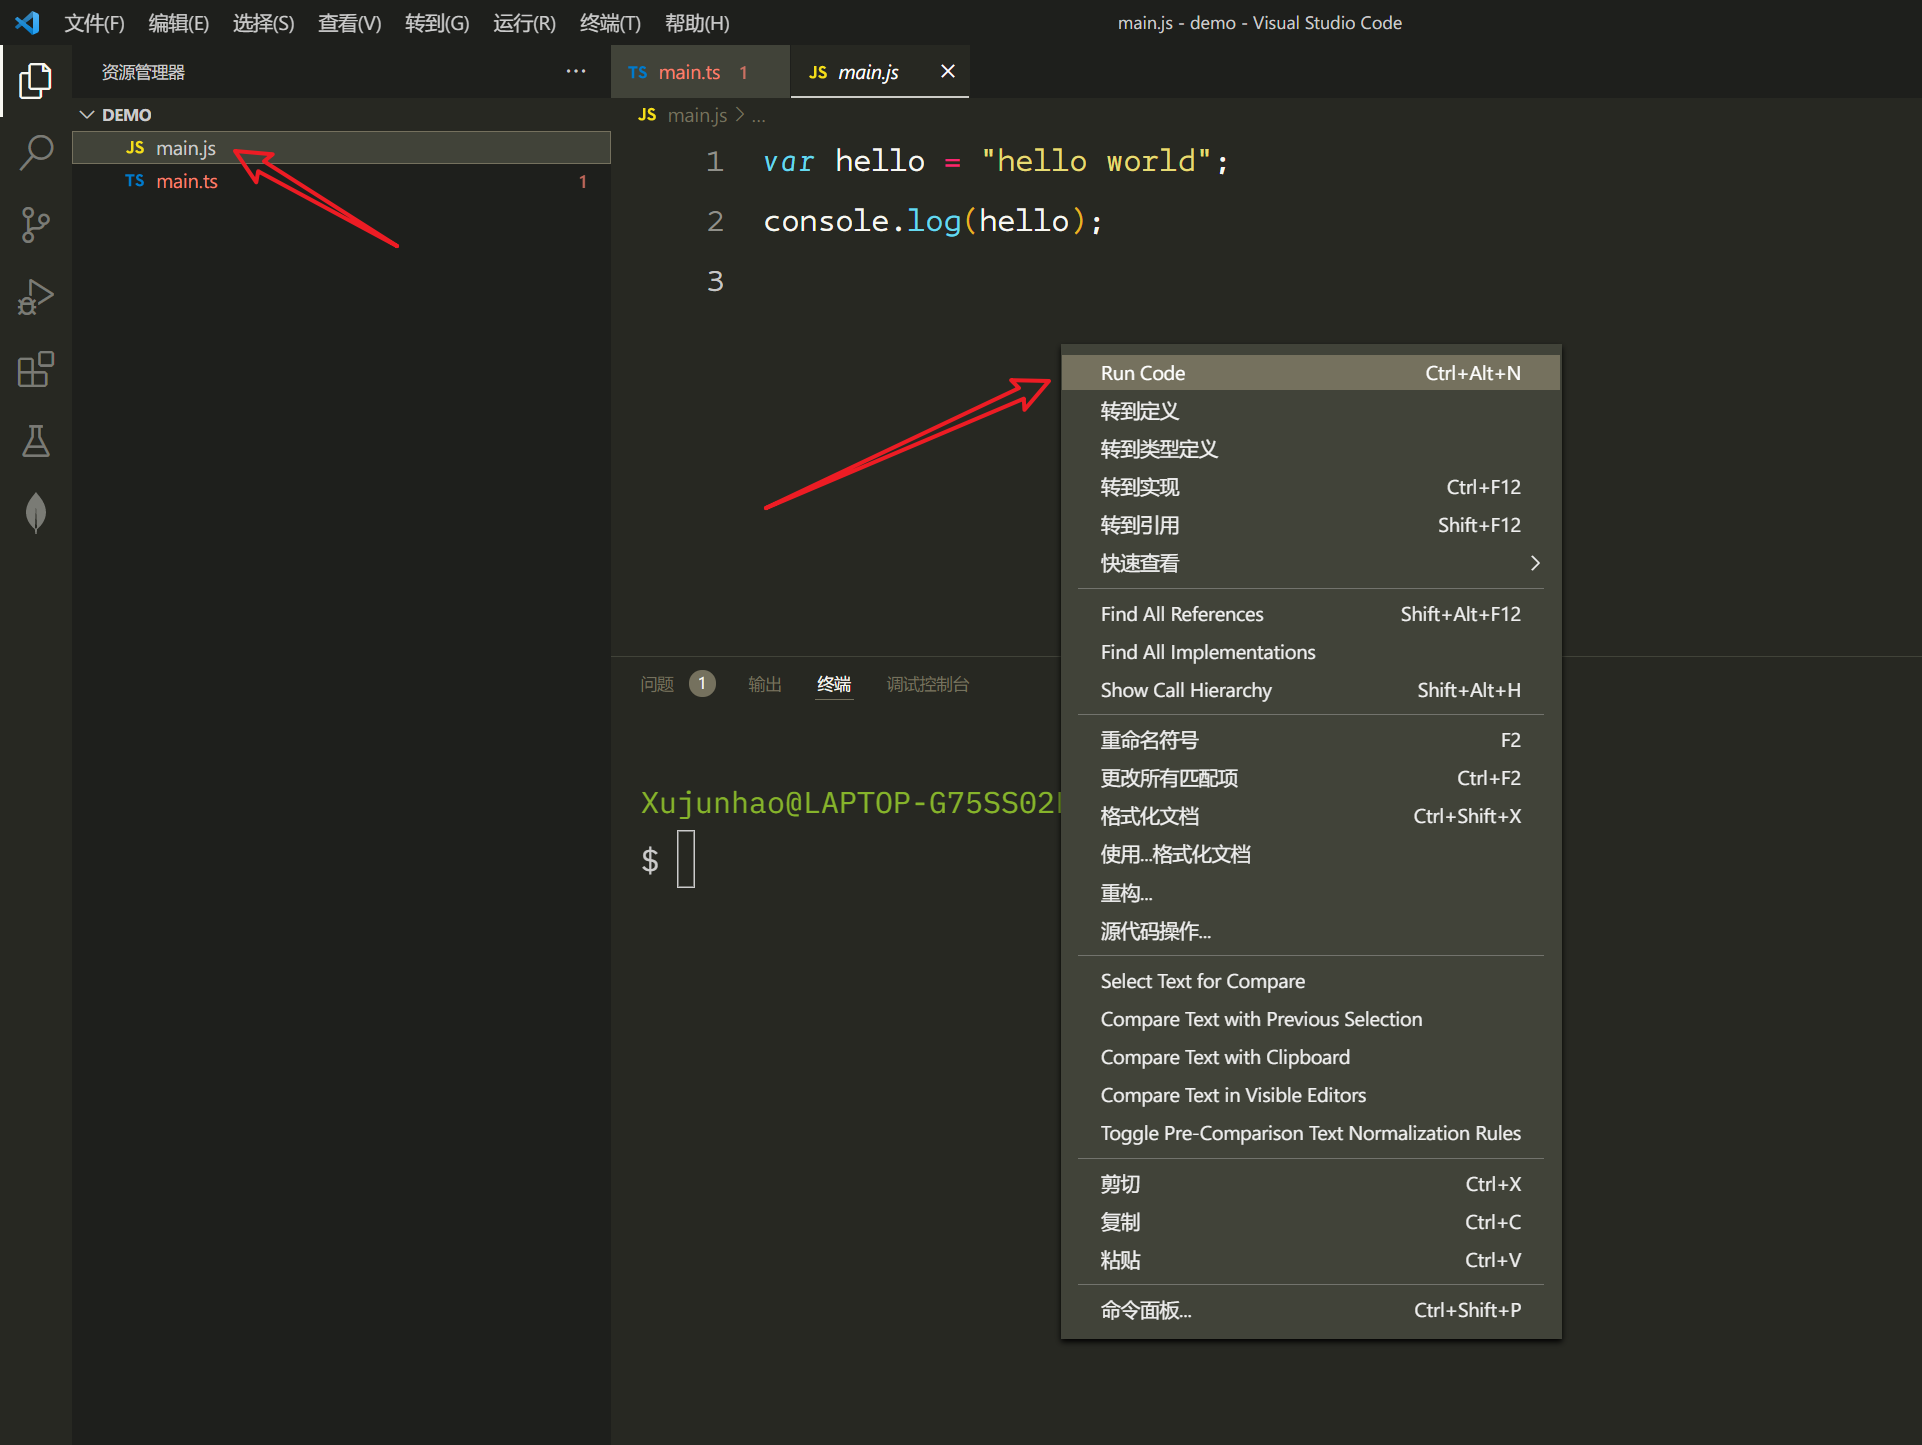Open Explorer more actions ellipsis
The width and height of the screenshot is (1922, 1445).
(x=576, y=71)
